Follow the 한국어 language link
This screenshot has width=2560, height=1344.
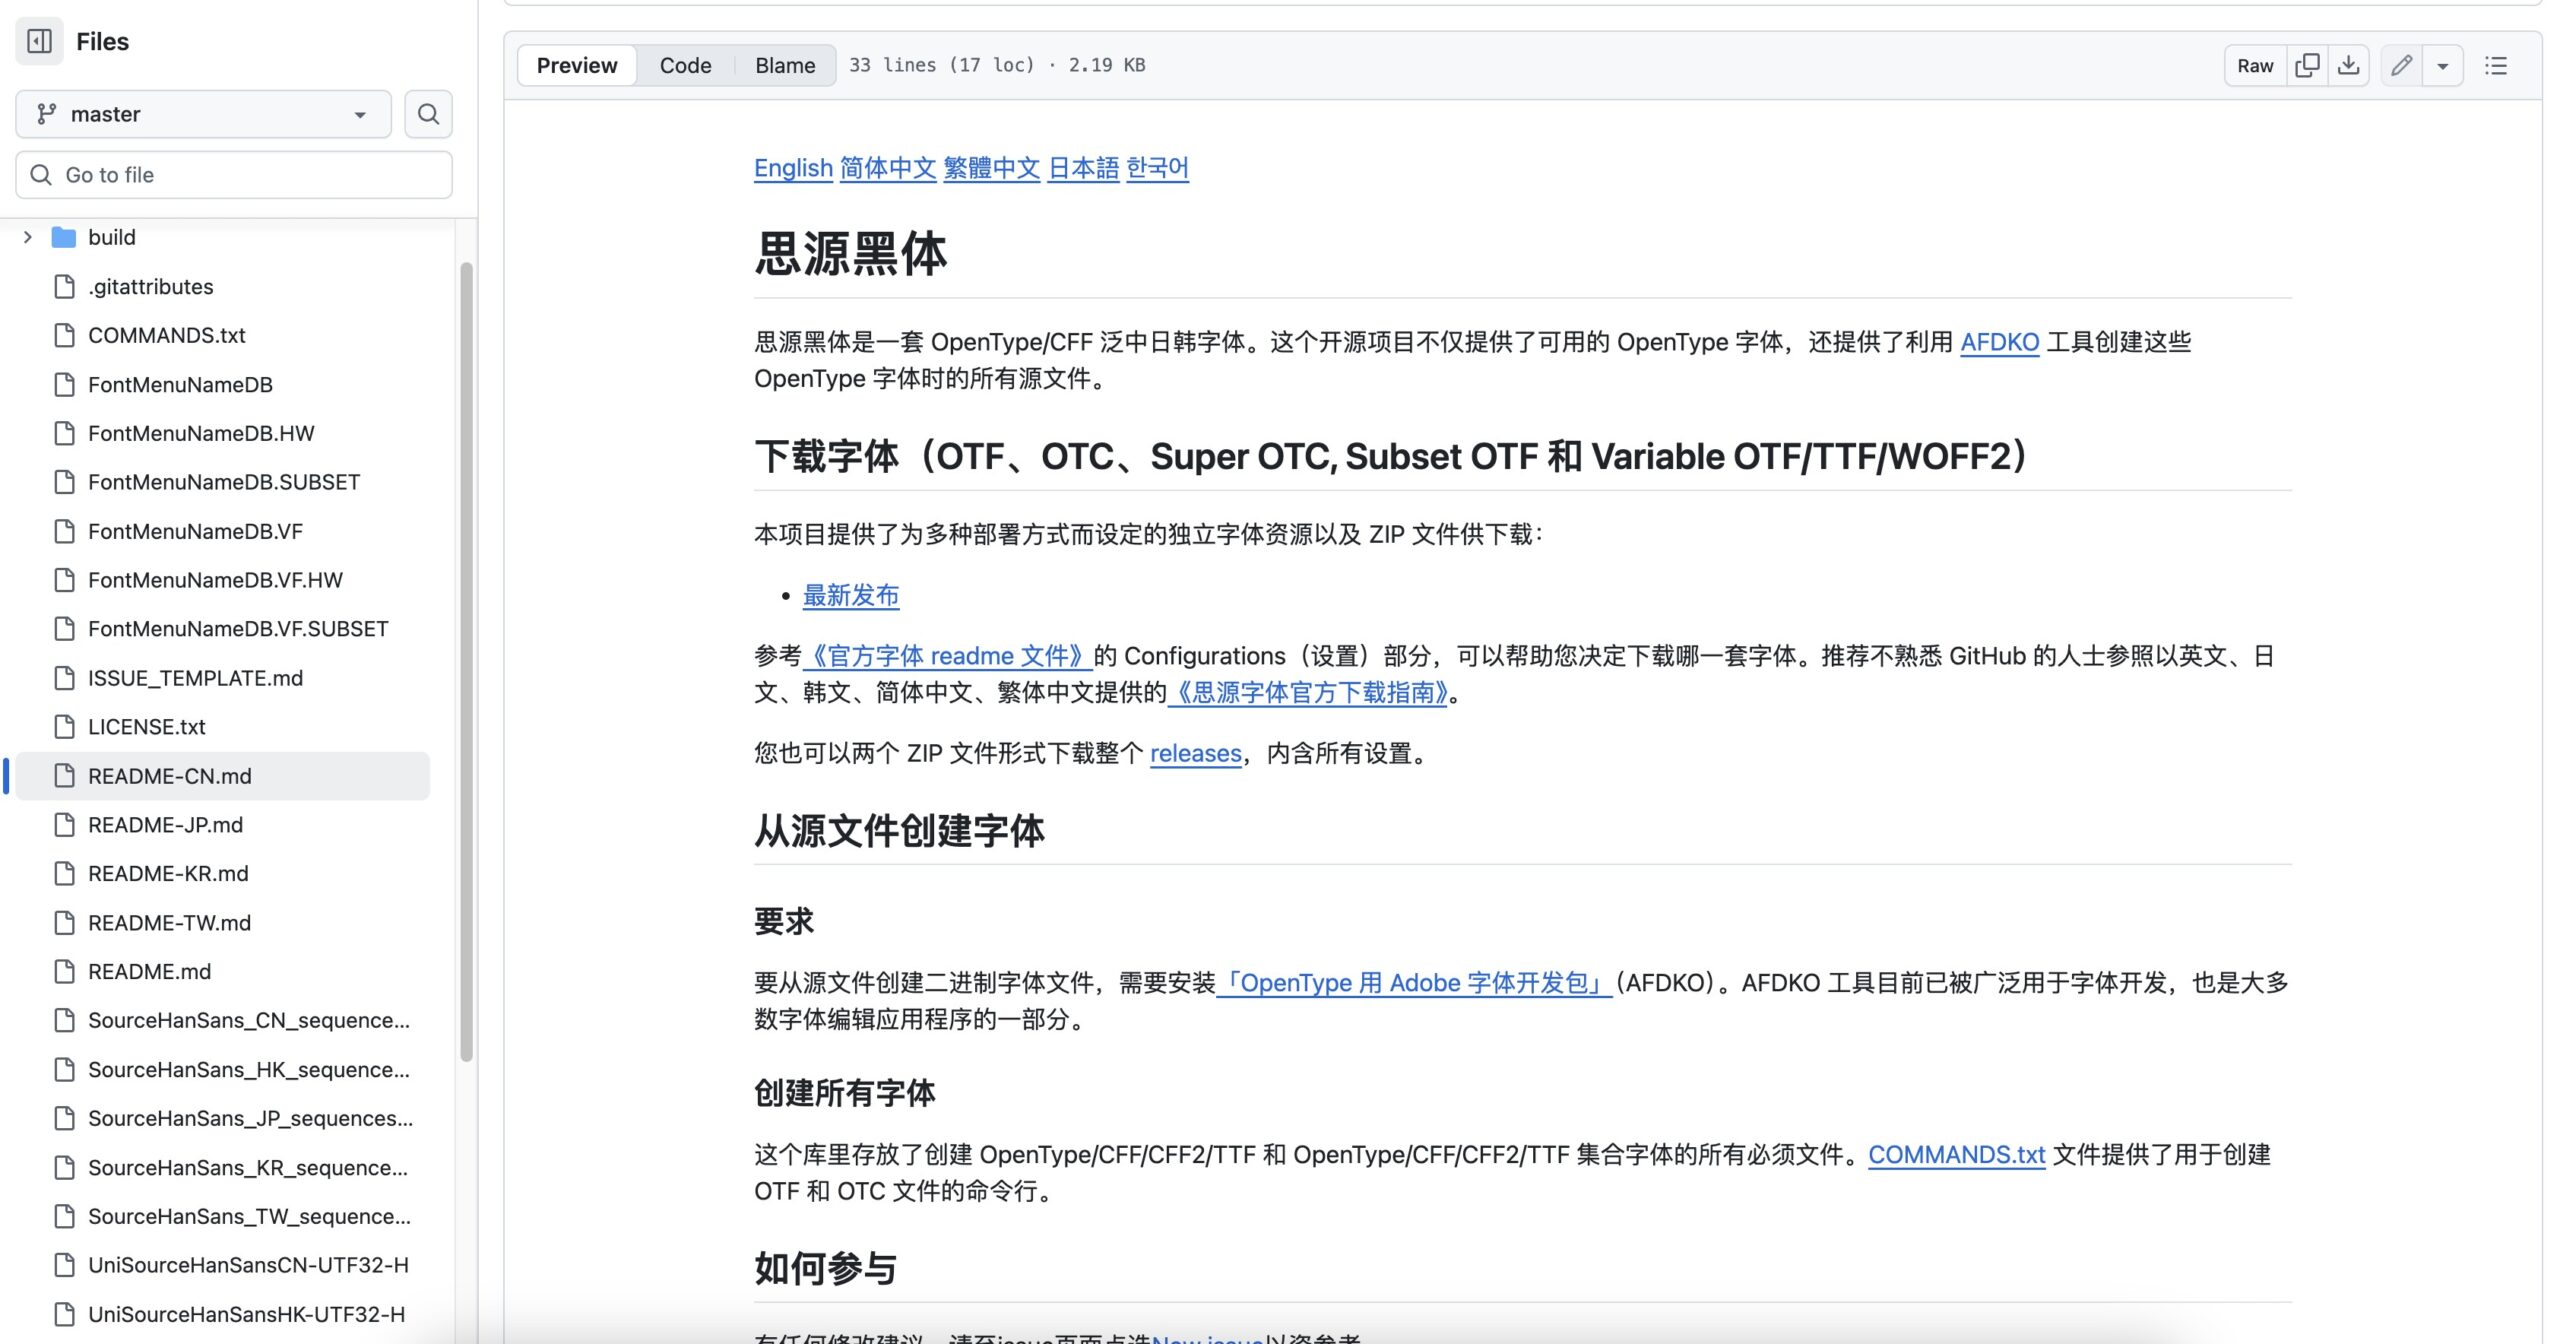[x=1157, y=168]
